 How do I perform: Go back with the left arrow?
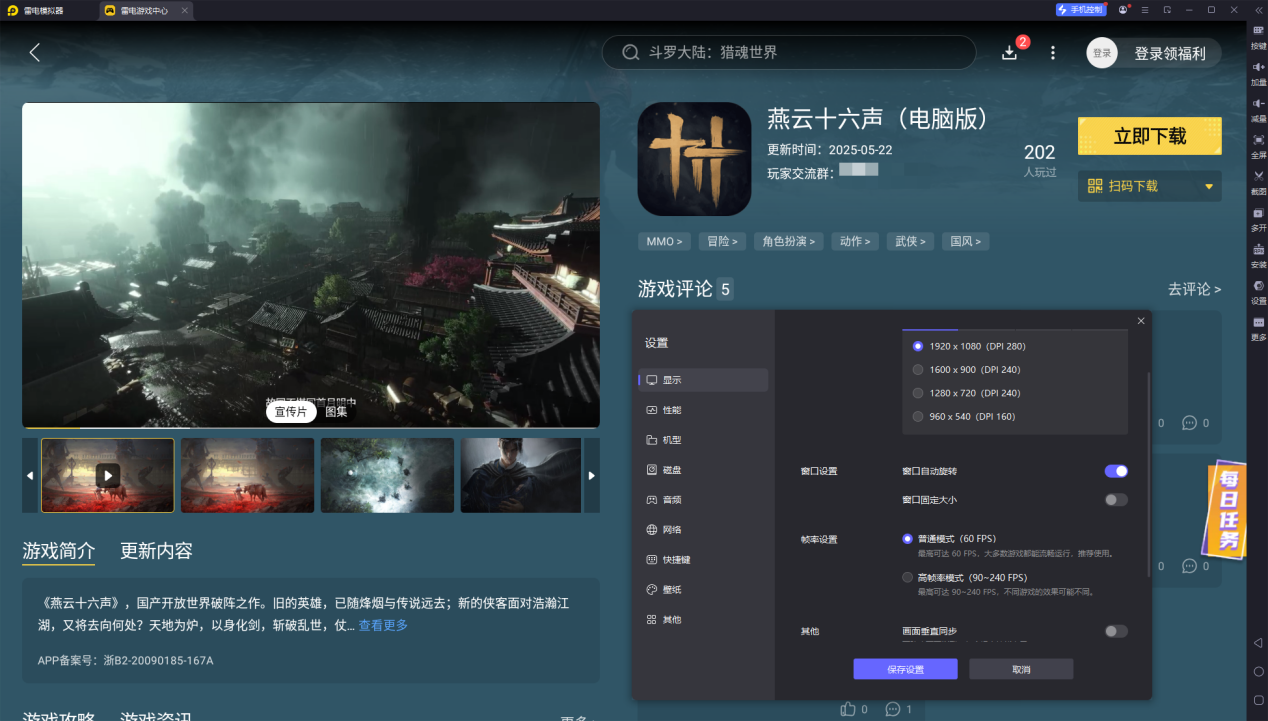(35, 53)
